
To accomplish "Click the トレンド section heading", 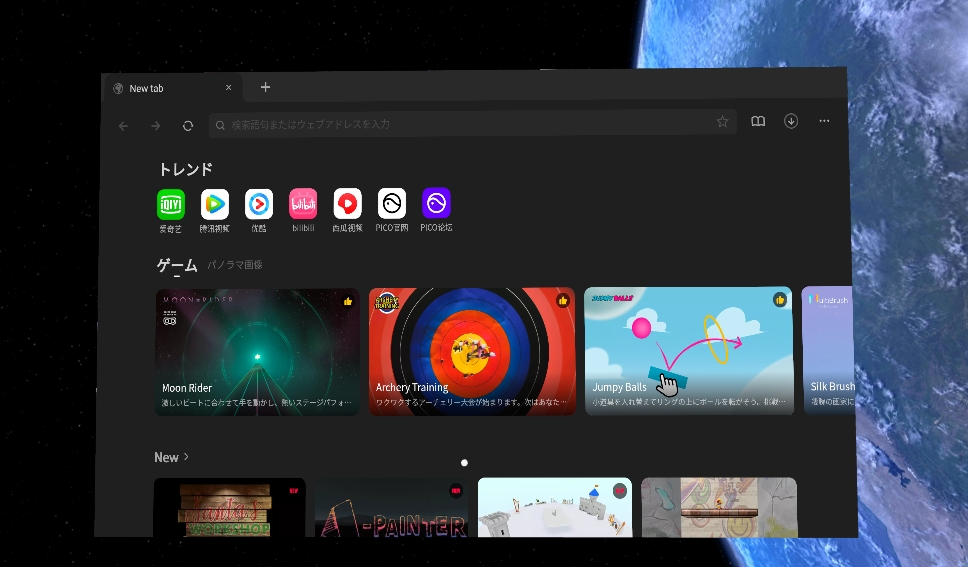I will [x=186, y=169].
